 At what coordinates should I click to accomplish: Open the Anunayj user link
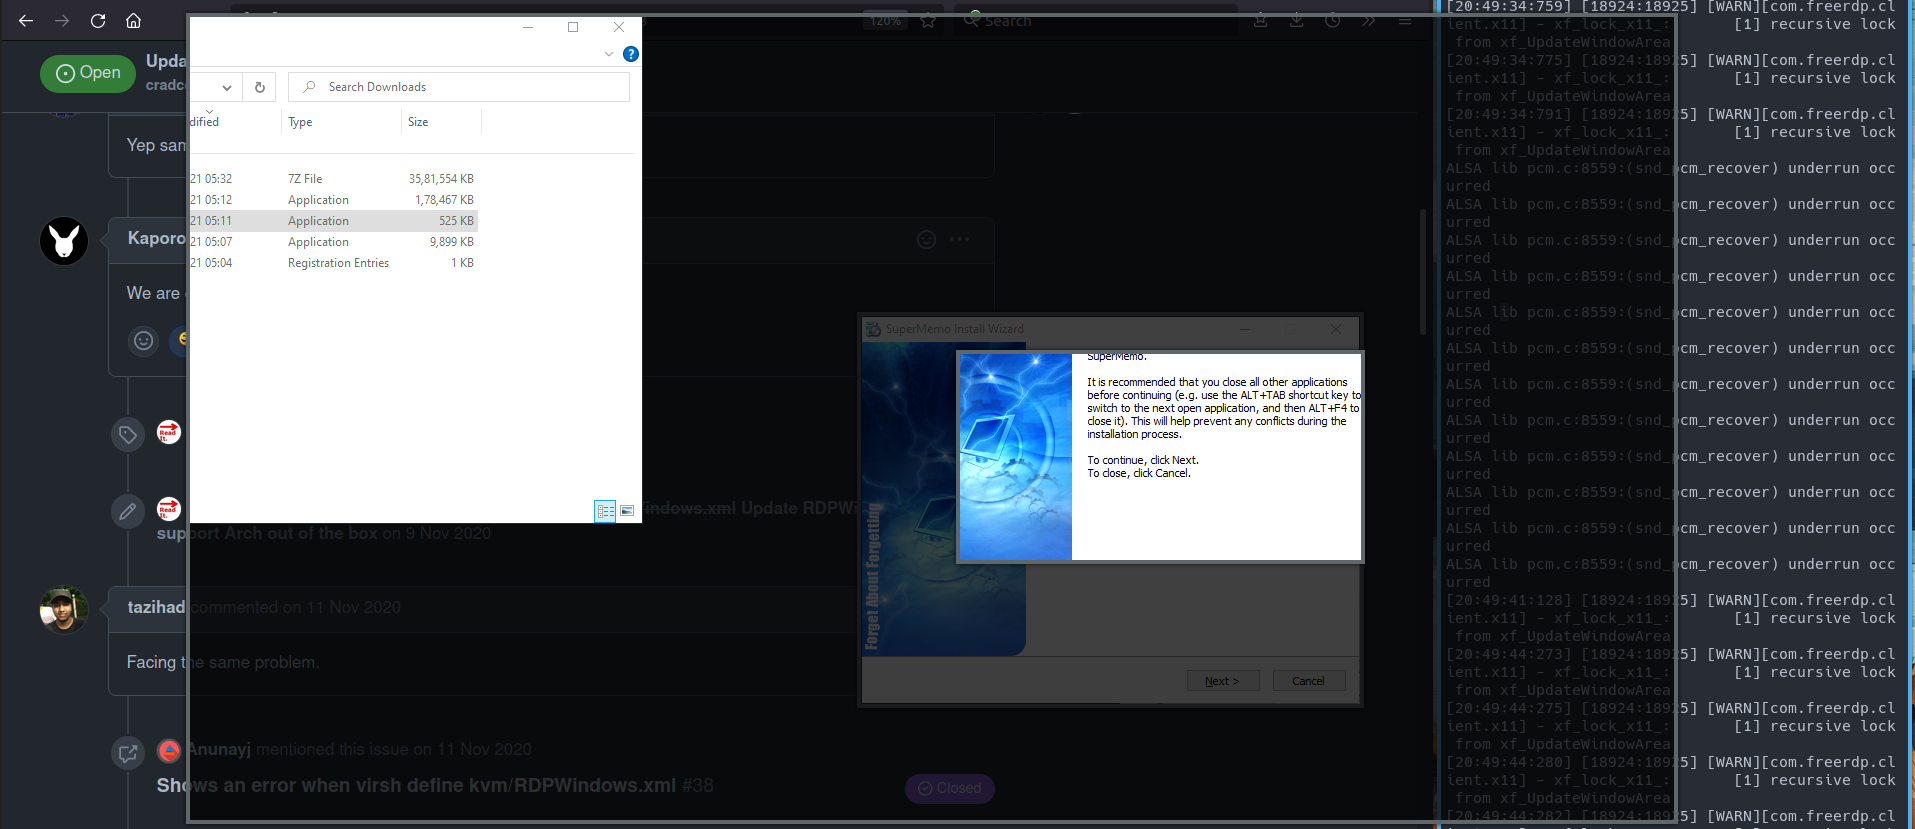coord(218,749)
